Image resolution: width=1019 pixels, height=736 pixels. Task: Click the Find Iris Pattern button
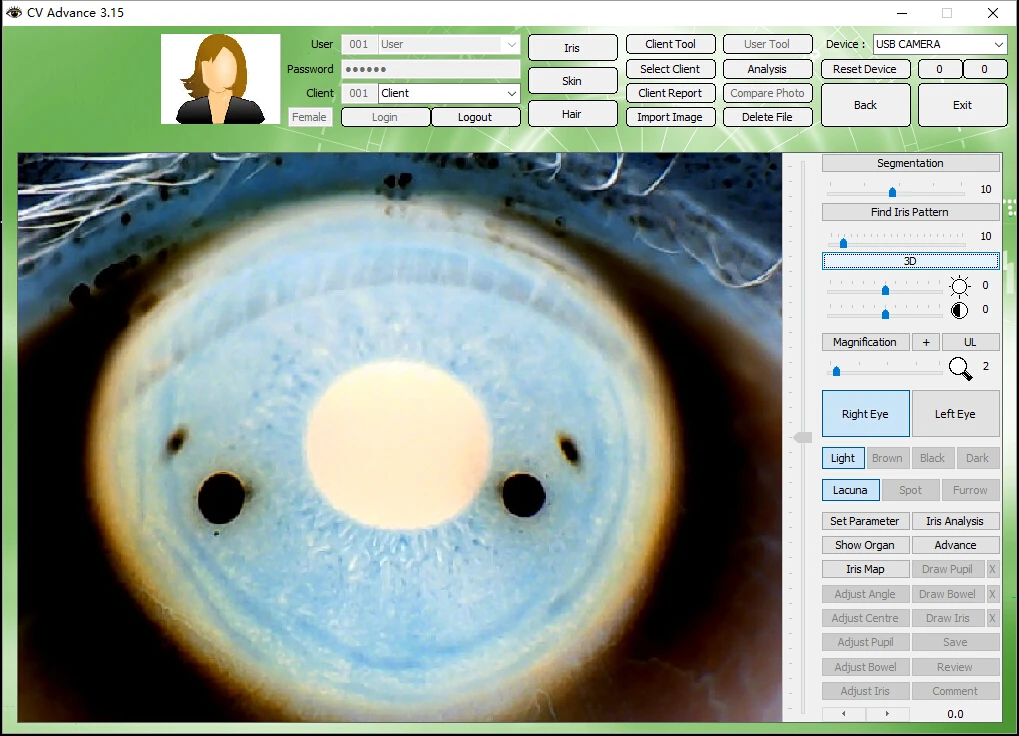coord(909,211)
